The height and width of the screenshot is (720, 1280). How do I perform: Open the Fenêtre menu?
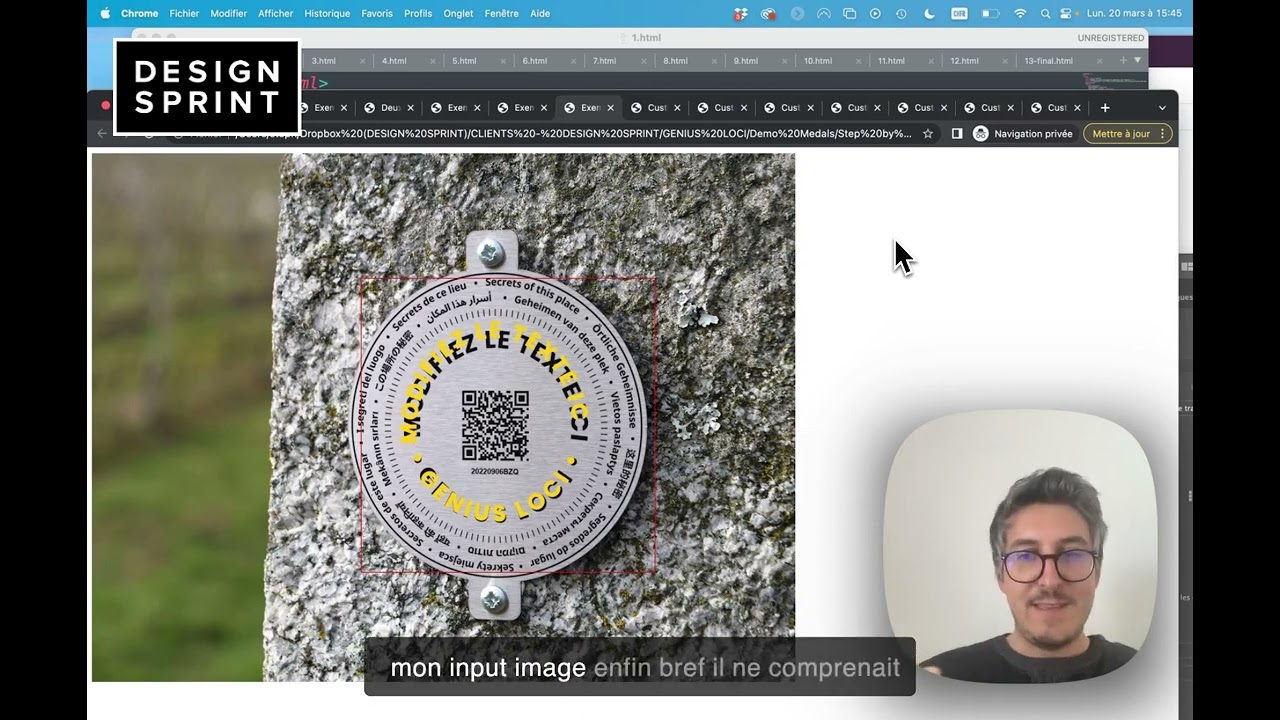[x=501, y=13]
